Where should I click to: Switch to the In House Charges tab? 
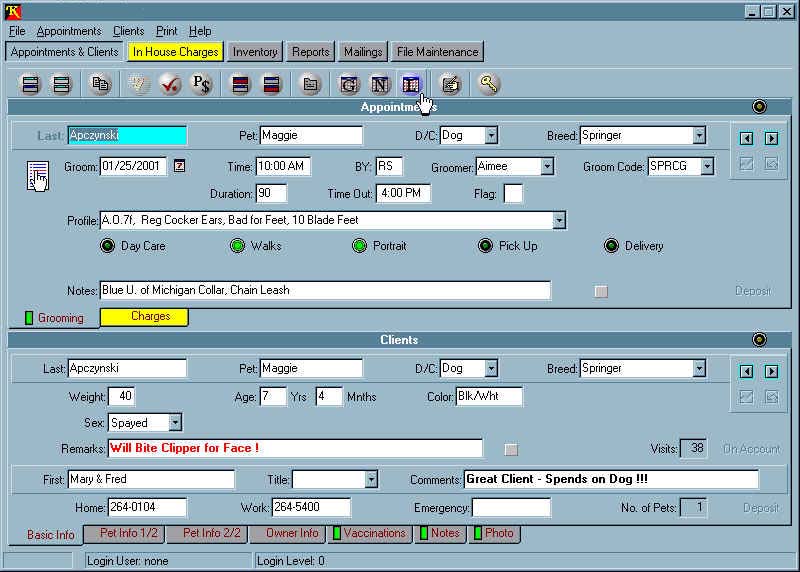pyautogui.click(x=176, y=52)
